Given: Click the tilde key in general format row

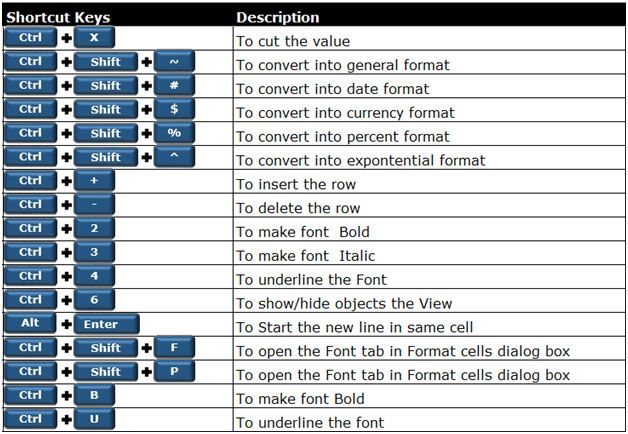Looking at the screenshot, I should coord(174,62).
